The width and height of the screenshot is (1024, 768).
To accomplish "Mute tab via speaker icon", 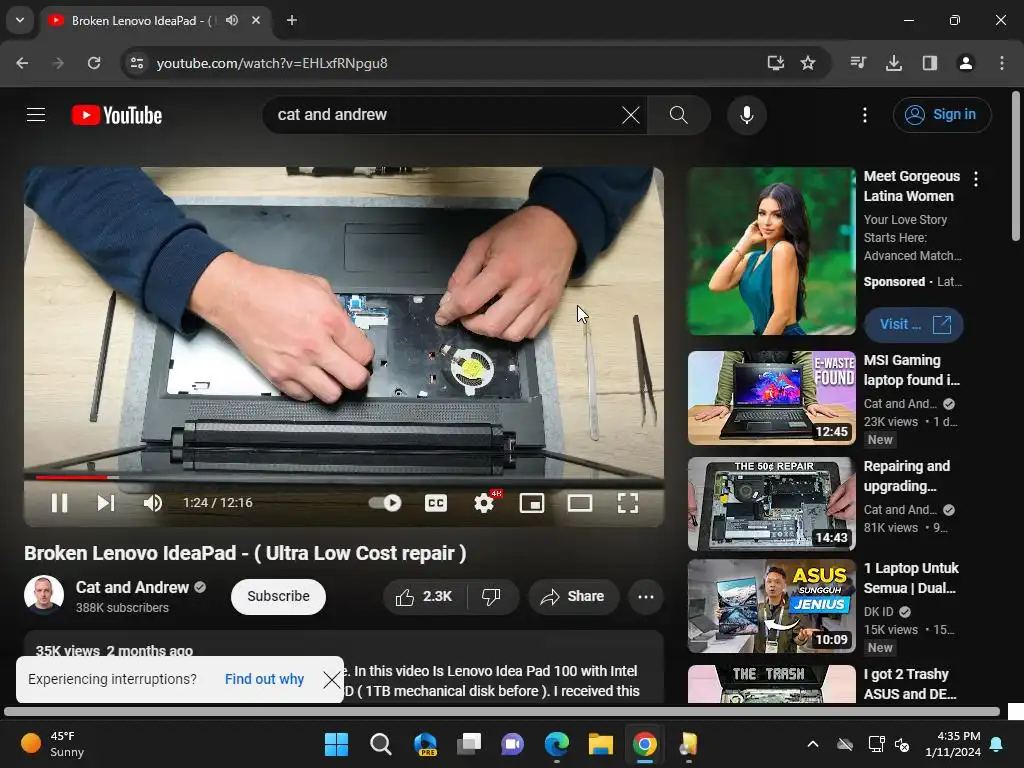I will click(x=232, y=20).
